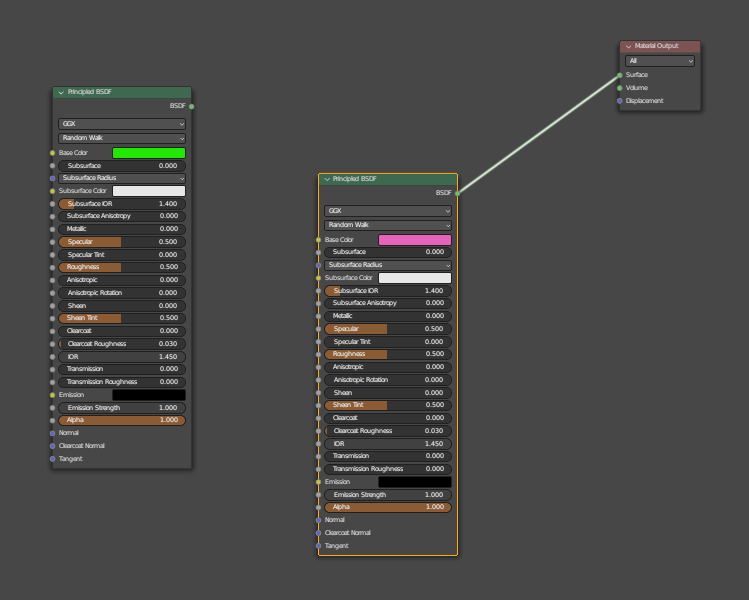Click Alpha socket on pink node
Viewport: 749px width, 600px height.
click(319, 507)
